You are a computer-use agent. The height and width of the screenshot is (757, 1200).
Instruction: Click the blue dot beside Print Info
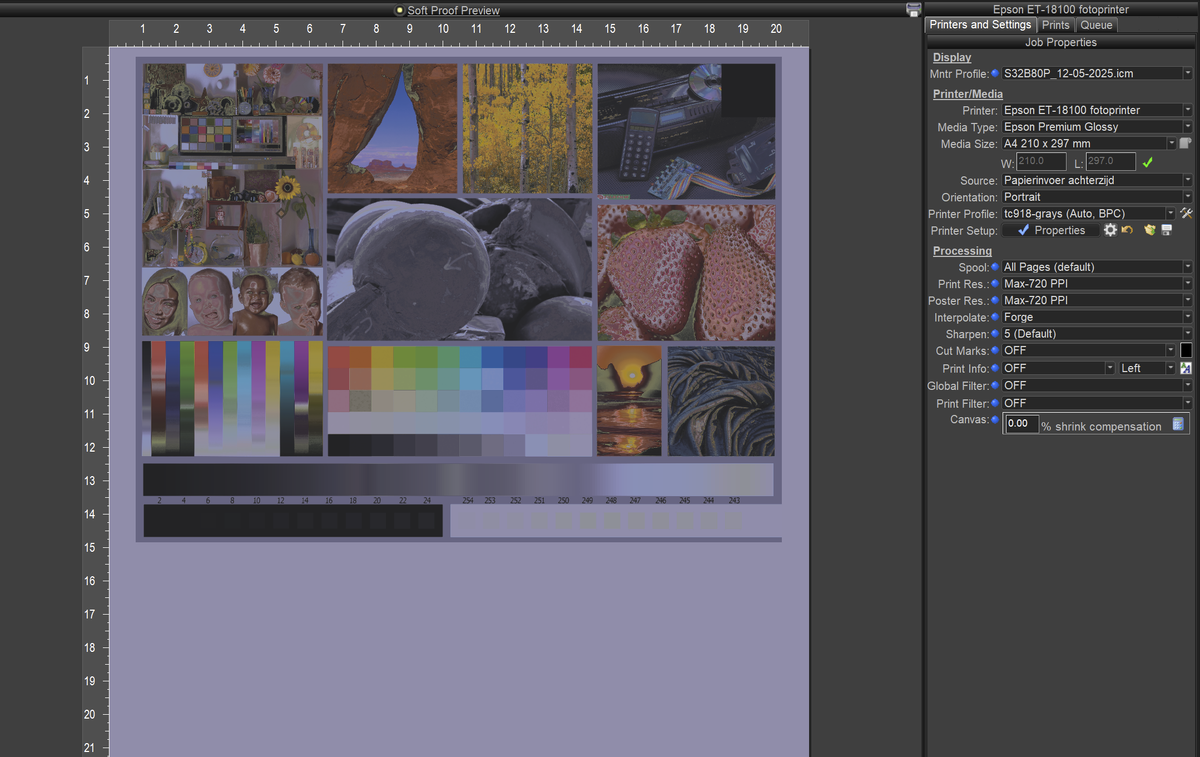point(995,368)
